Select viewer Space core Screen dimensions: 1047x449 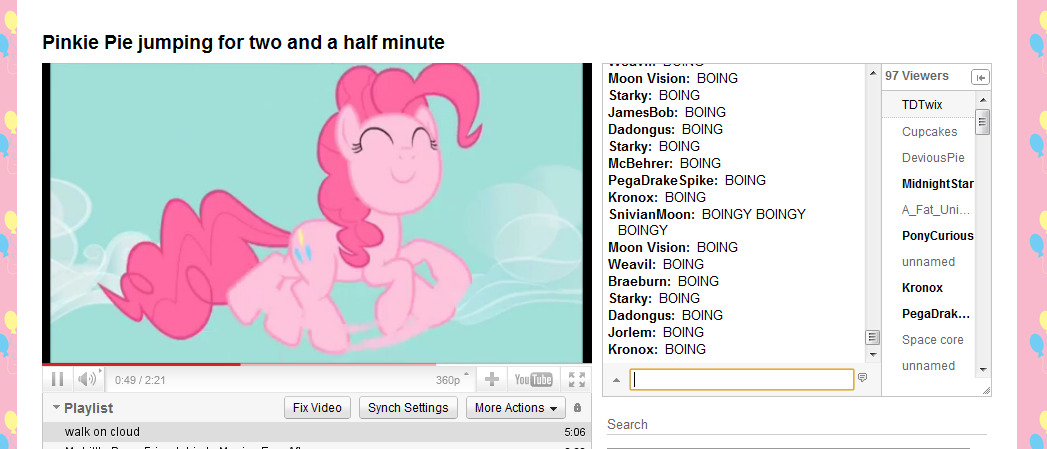[932, 340]
